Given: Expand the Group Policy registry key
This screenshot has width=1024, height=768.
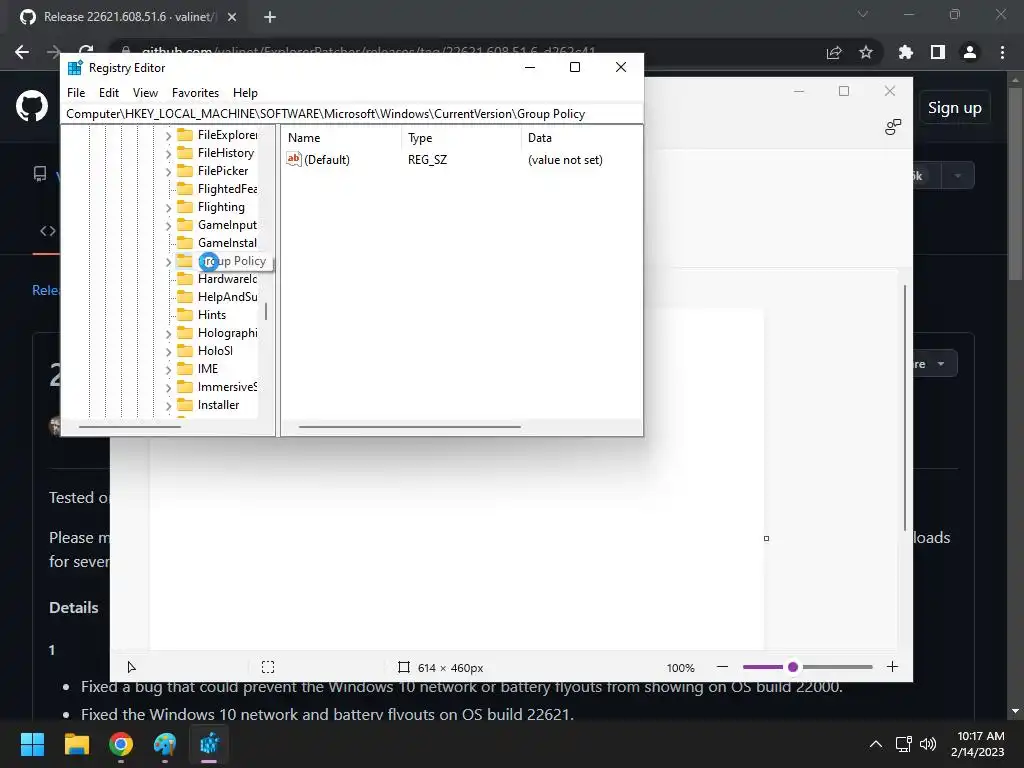Looking at the screenshot, I should click(168, 261).
